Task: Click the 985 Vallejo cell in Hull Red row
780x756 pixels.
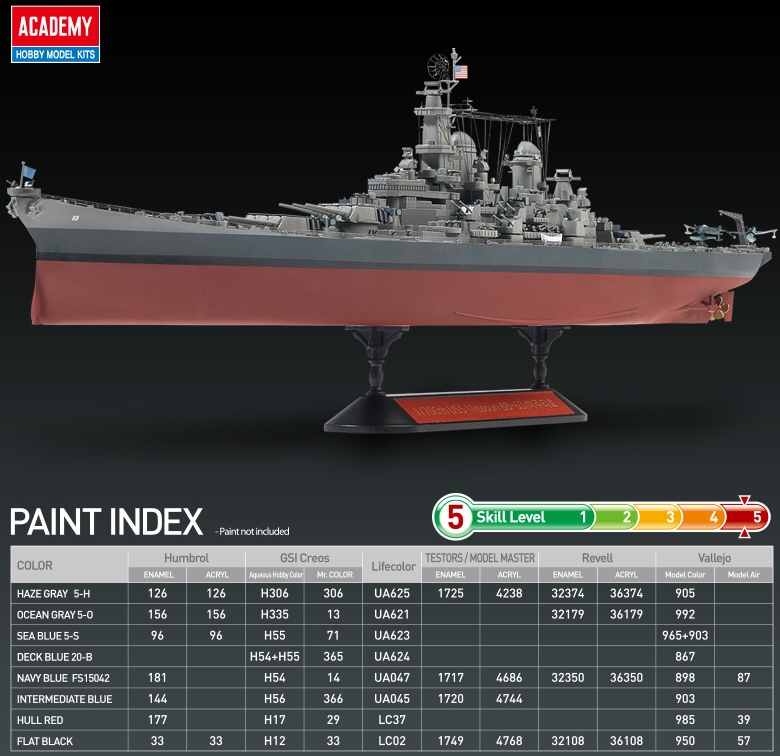Action: pos(685,720)
